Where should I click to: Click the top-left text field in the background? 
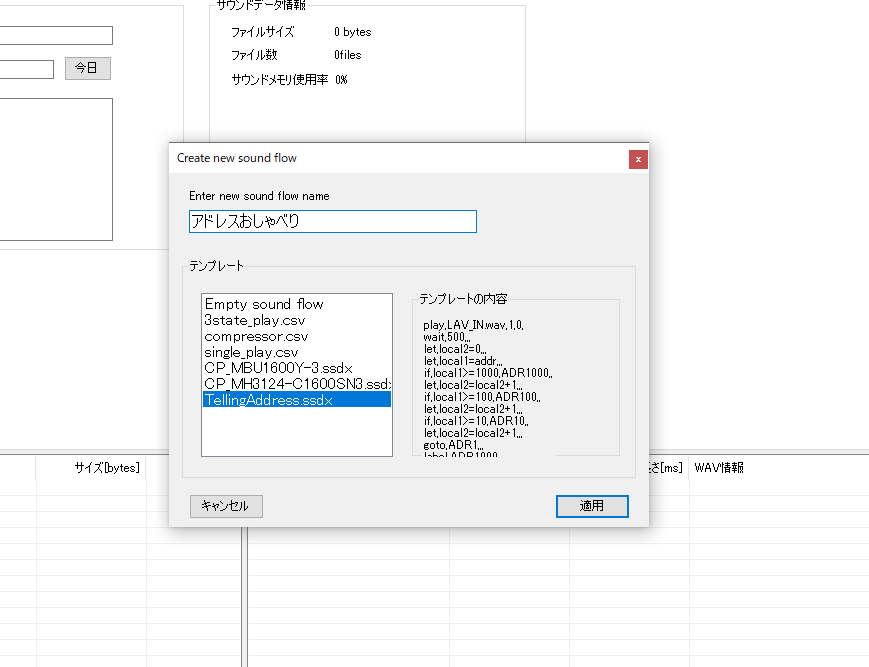coord(55,36)
